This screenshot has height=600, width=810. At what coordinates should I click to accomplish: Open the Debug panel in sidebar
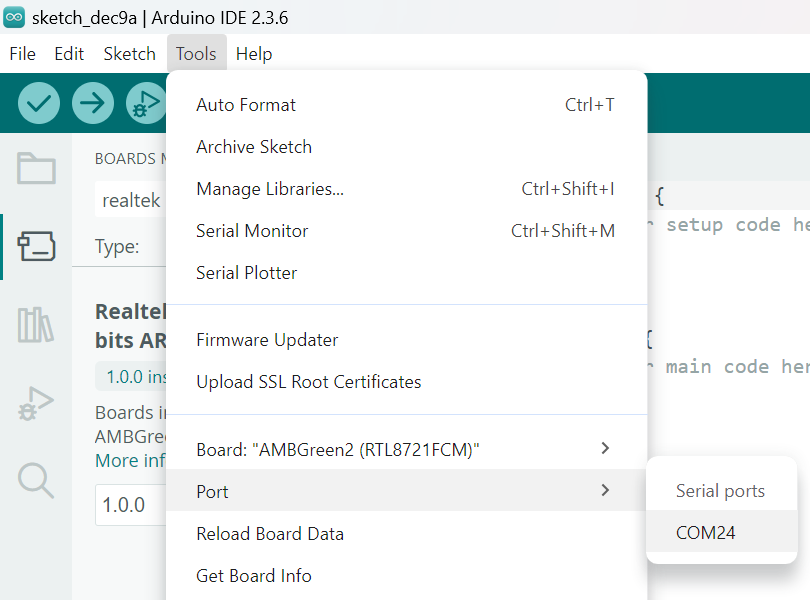click(x=37, y=403)
